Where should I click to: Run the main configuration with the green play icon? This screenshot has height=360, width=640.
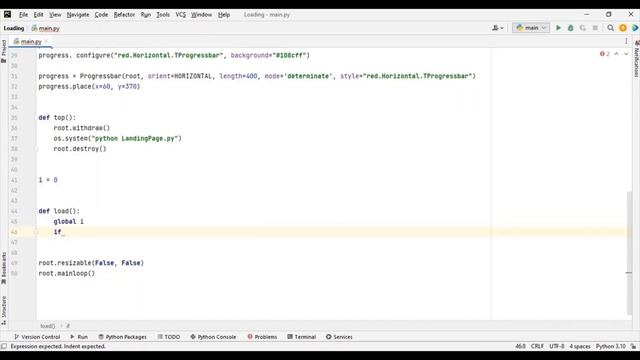[x=558, y=28]
